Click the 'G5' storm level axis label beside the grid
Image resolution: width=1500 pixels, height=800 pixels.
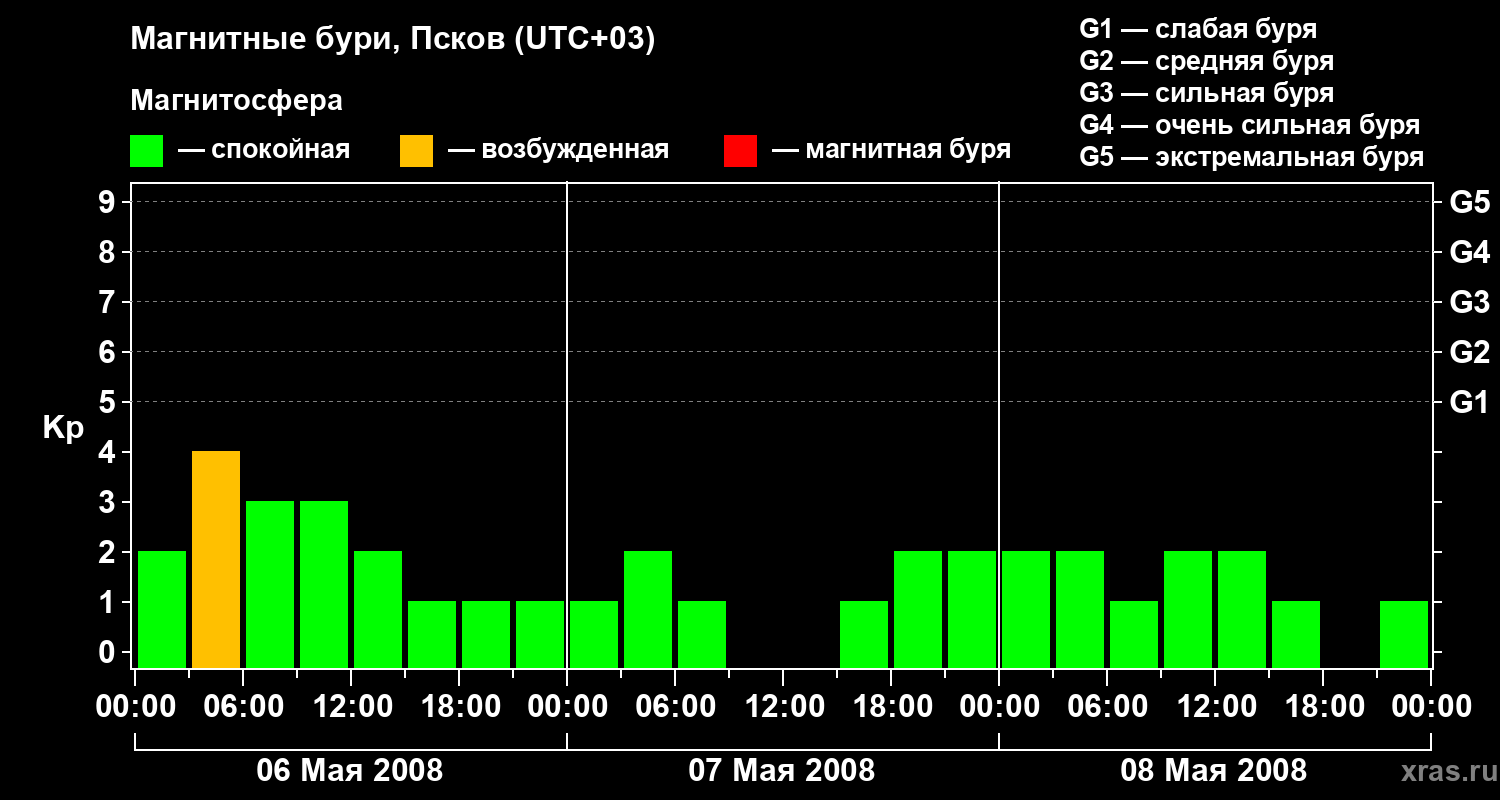click(x=1470, y=202)
